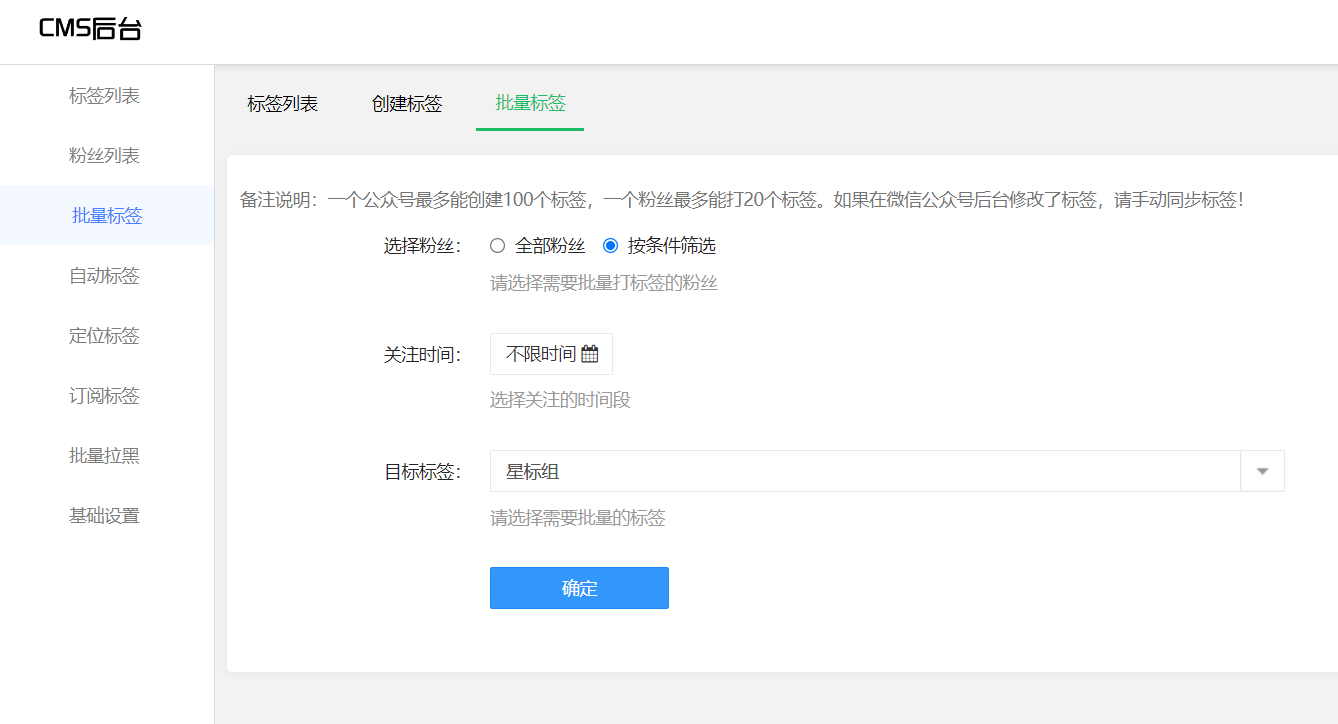The height and width of the screenshot is (724, 1338).
Task: Open 订阅标签 in the sidebar
Action: coord(104,396)
